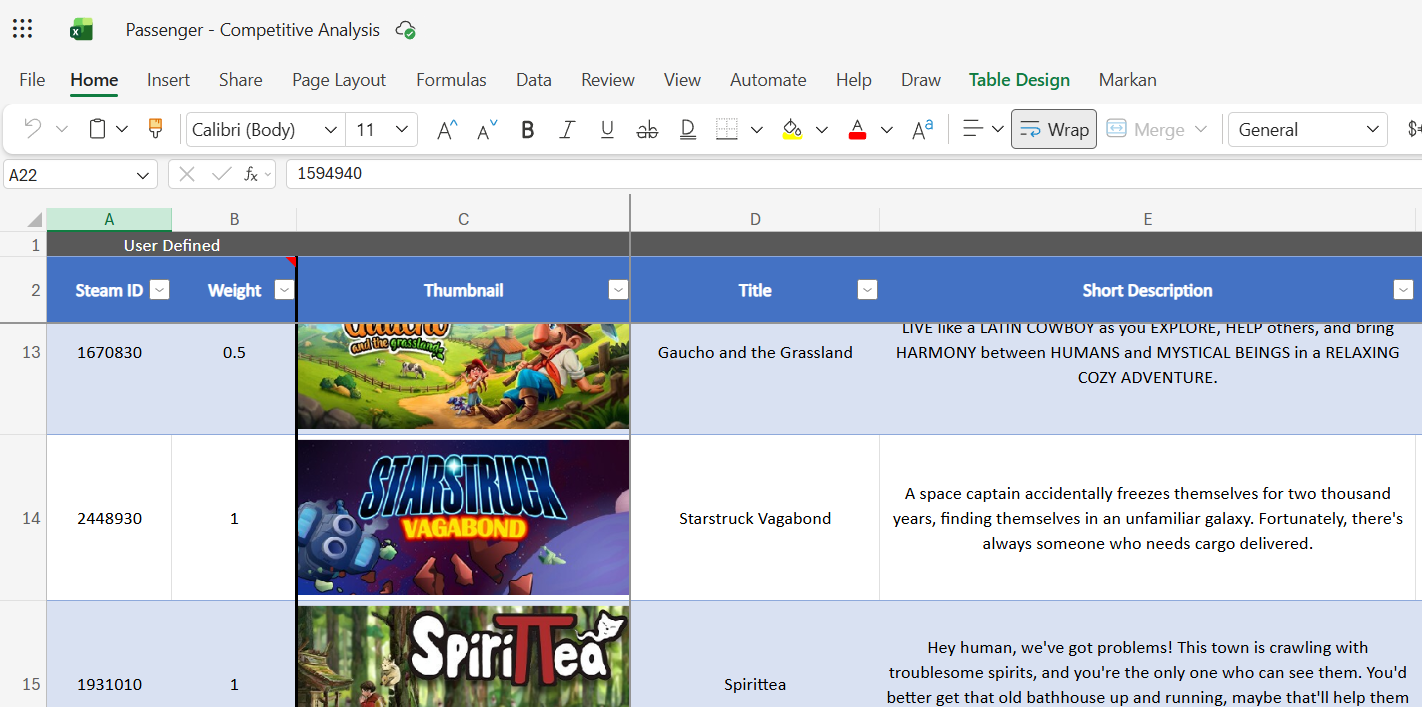Viewport: 1422px width, 707px height.
Task: Switch to the Formulas tab
Action: pos(451,80)
